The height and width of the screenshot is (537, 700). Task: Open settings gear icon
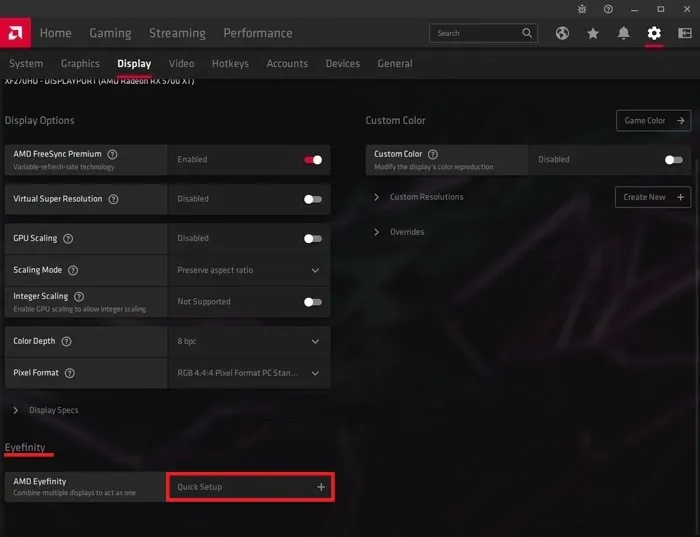pyautogui.click(x=654, y=33)
